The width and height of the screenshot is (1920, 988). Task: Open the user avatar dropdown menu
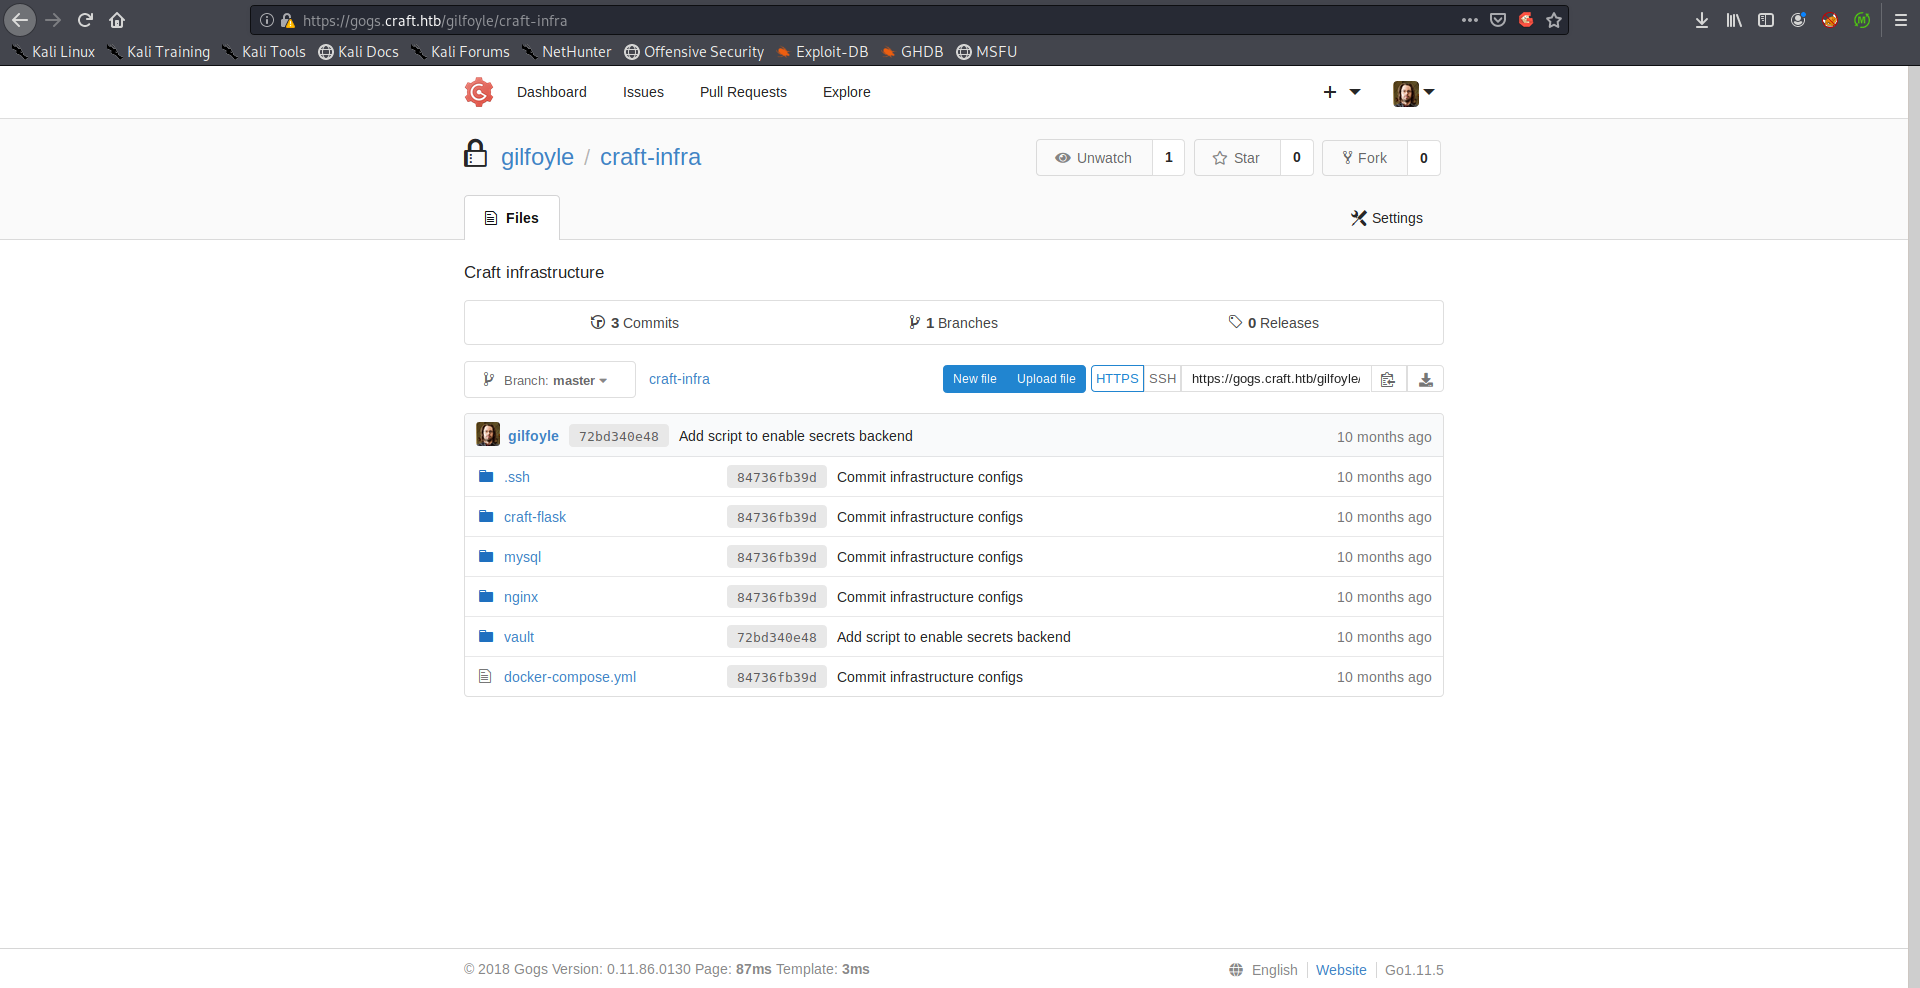1414,93
